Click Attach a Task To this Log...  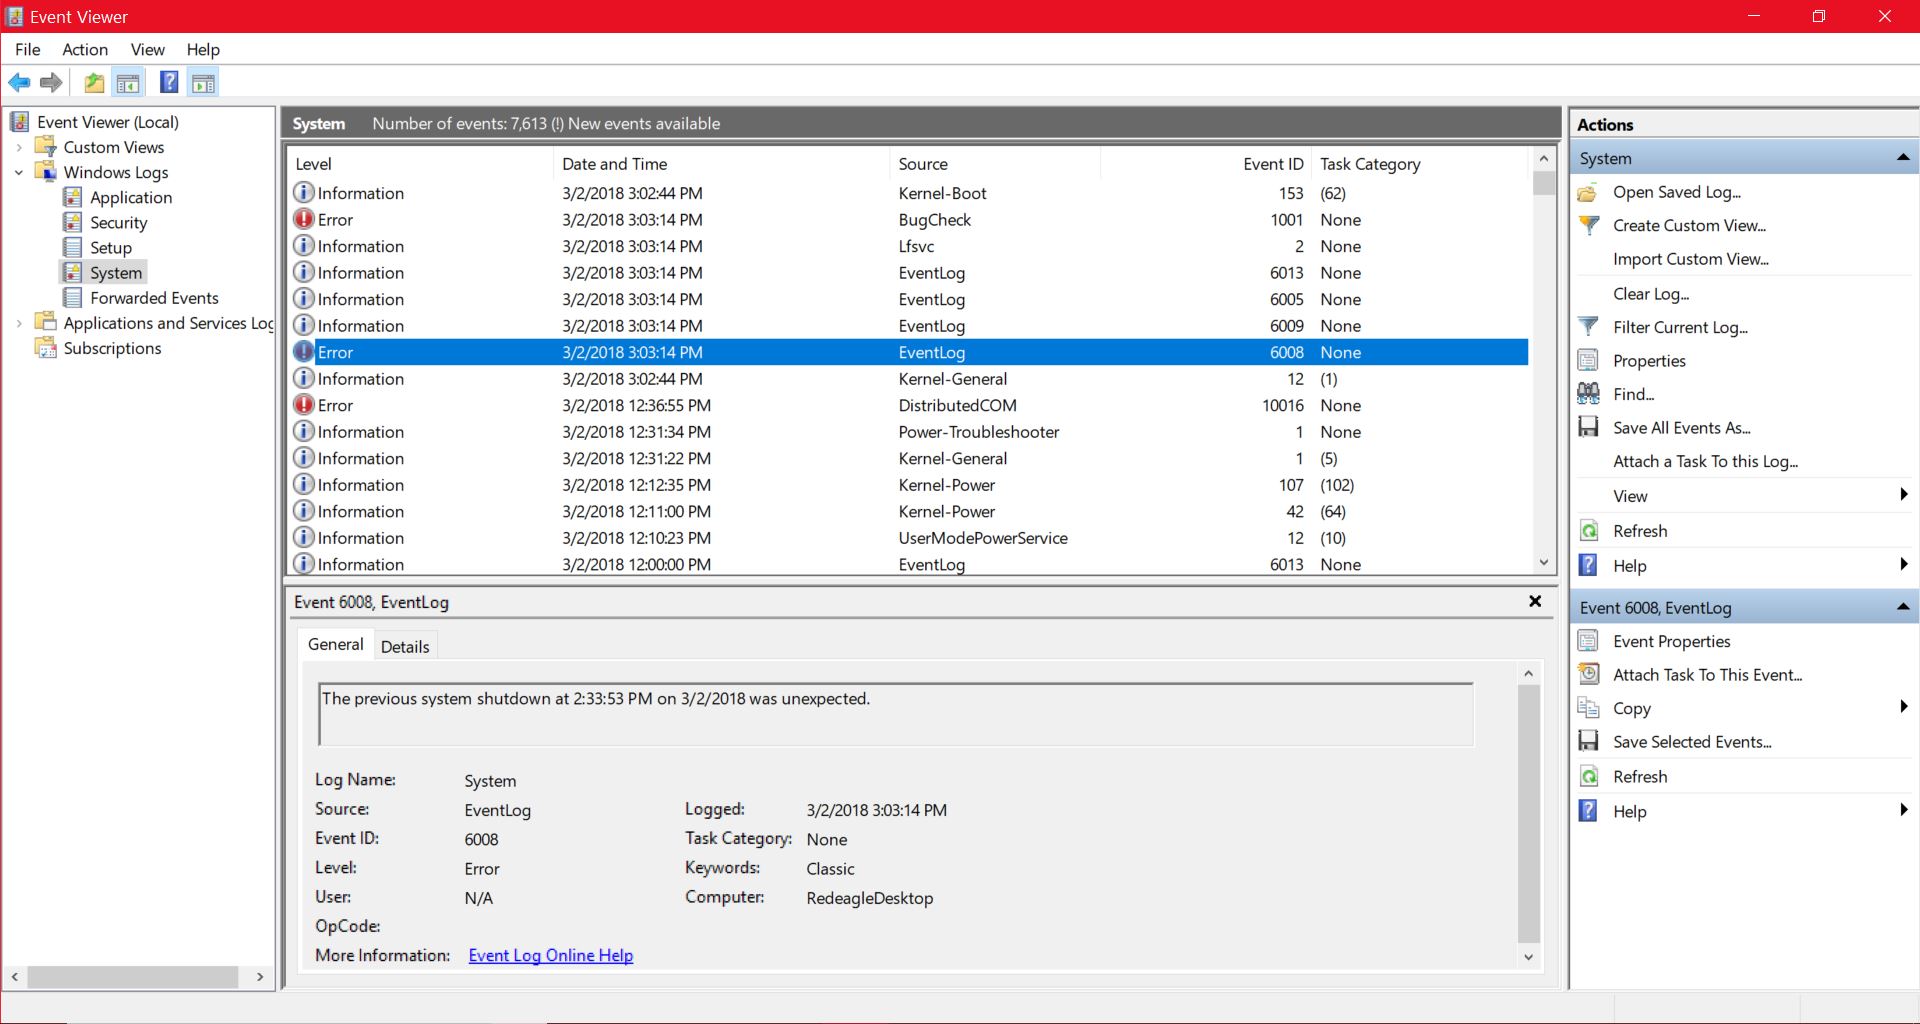[1705, 461]
